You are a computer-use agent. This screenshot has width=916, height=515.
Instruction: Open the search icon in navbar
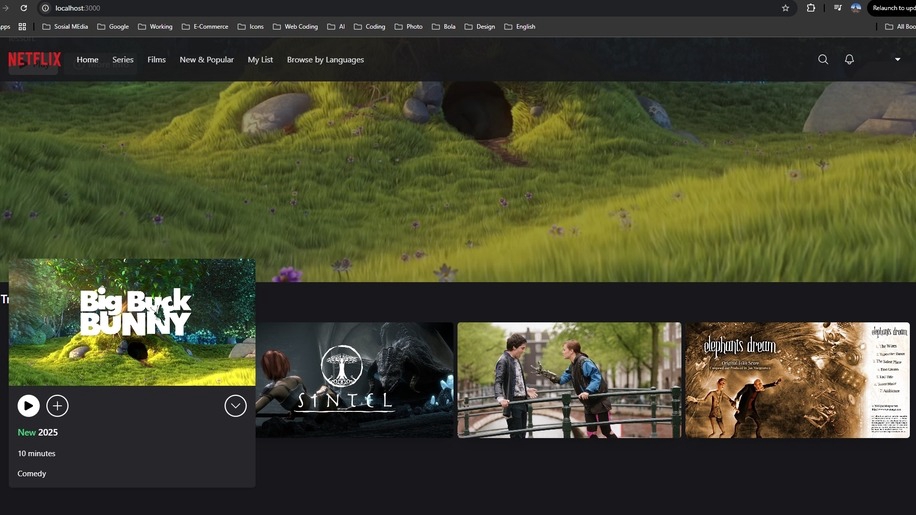[823, 60]
